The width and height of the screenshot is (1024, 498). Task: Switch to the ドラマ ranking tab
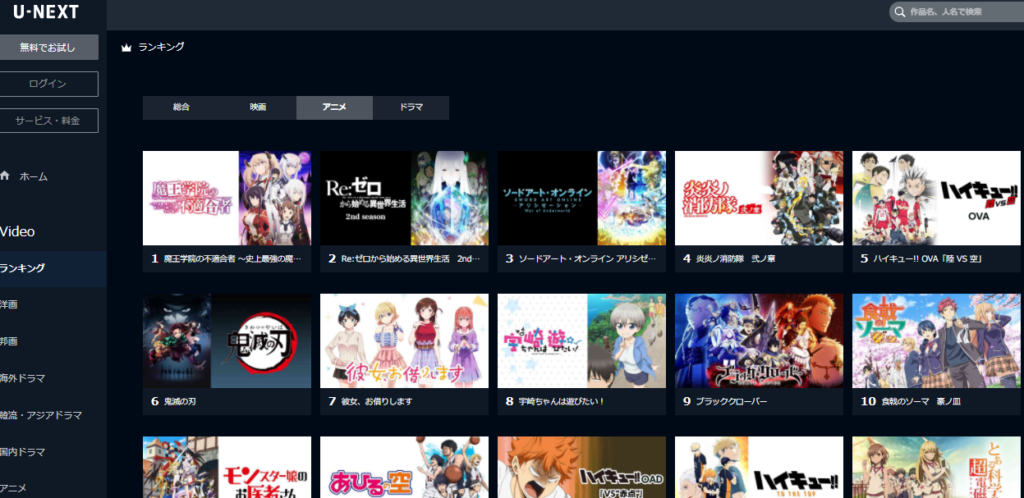[x=411, y=108]
